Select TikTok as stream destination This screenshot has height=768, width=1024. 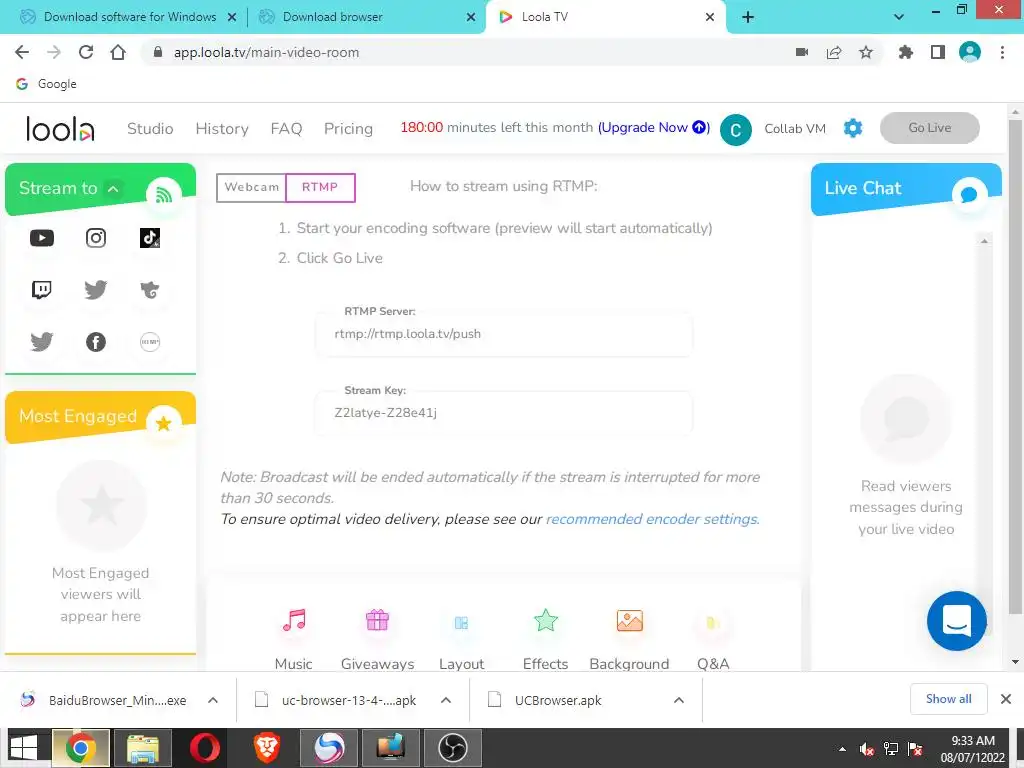(x=150, y=238)
